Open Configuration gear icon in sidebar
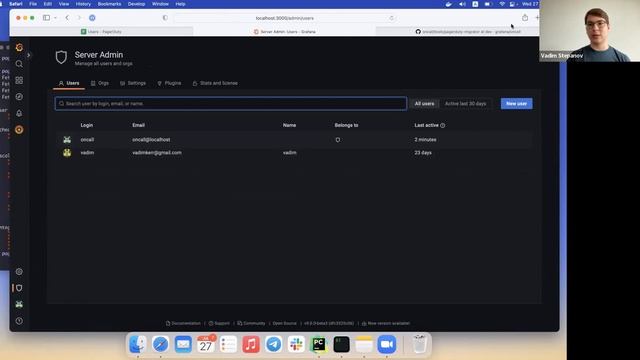The image size is (640, 360). (x=19, y=271)
